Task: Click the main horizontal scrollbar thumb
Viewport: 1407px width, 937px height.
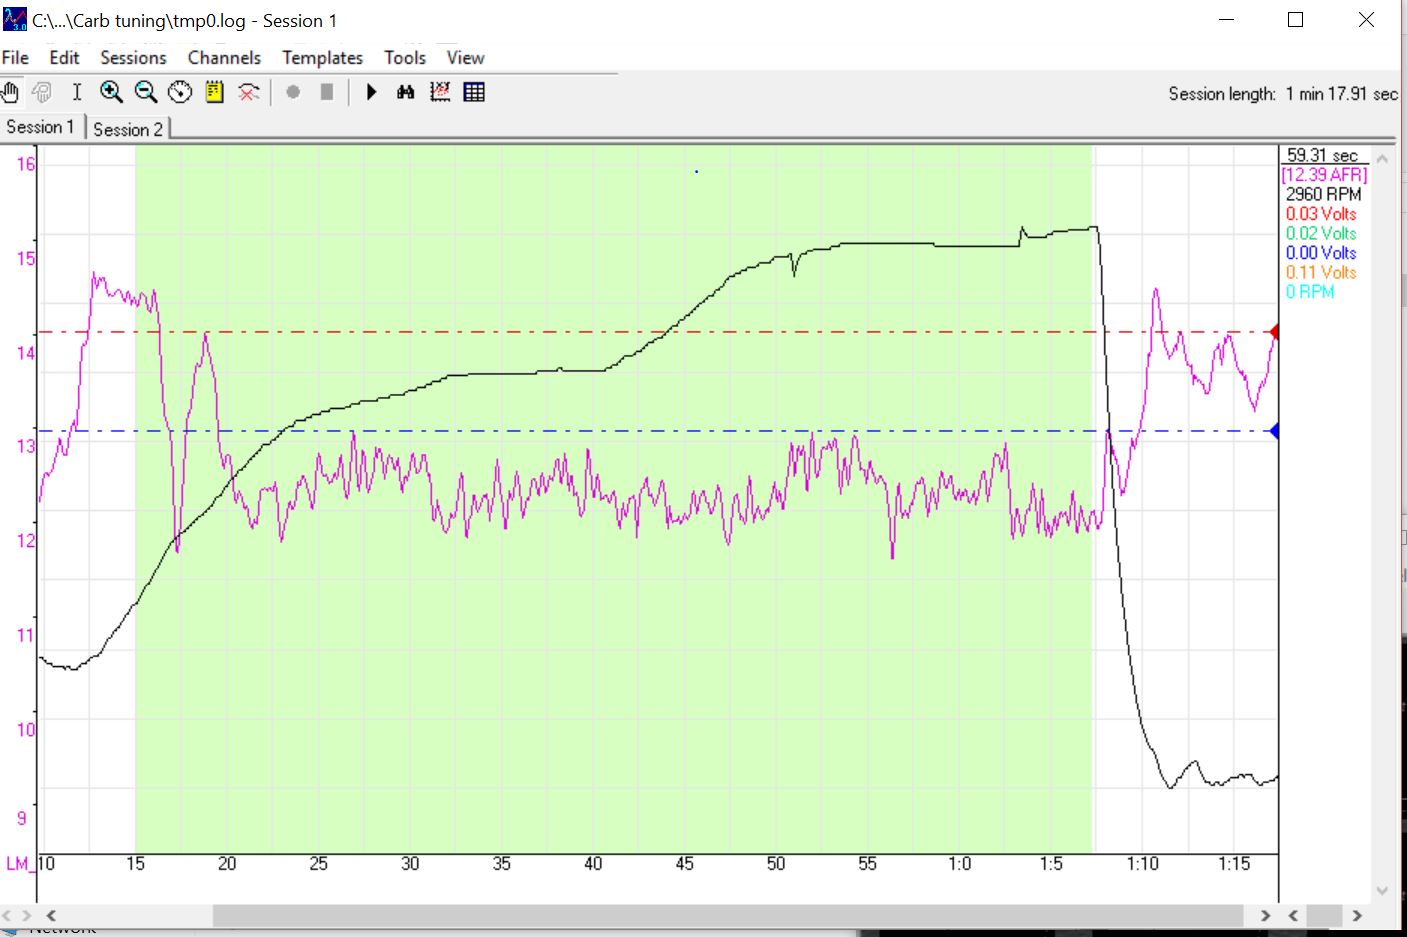Action: tap(728, 915)
